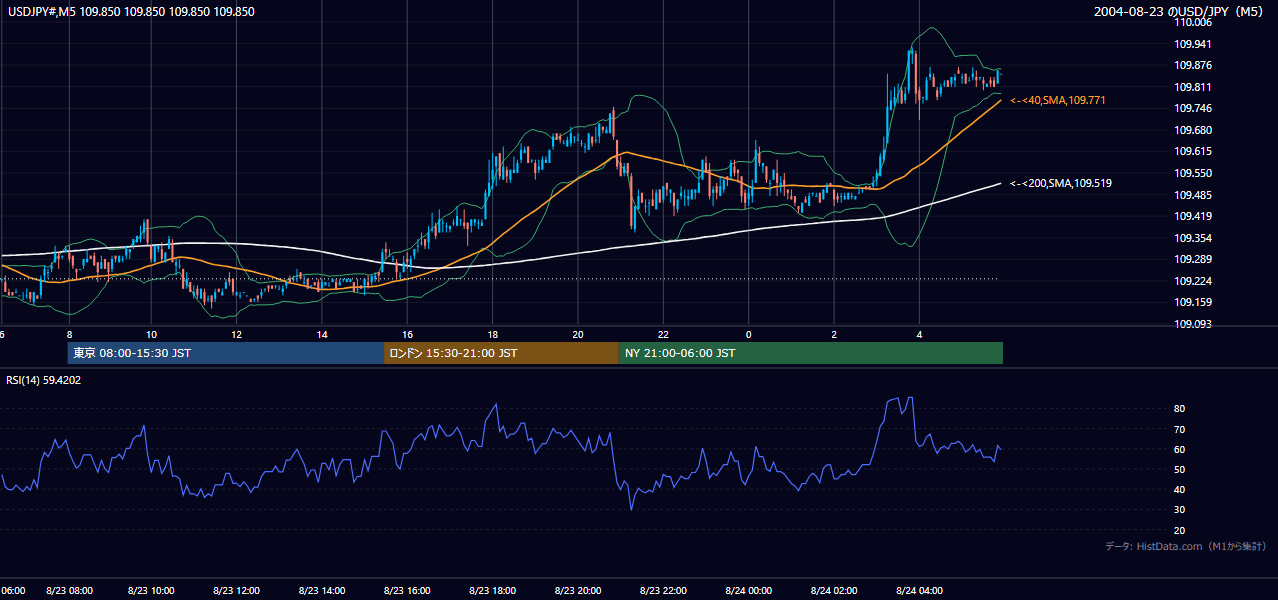1278x600 pixels.
Task: Click price axis value 109.419
Action: pos(1193,216)
